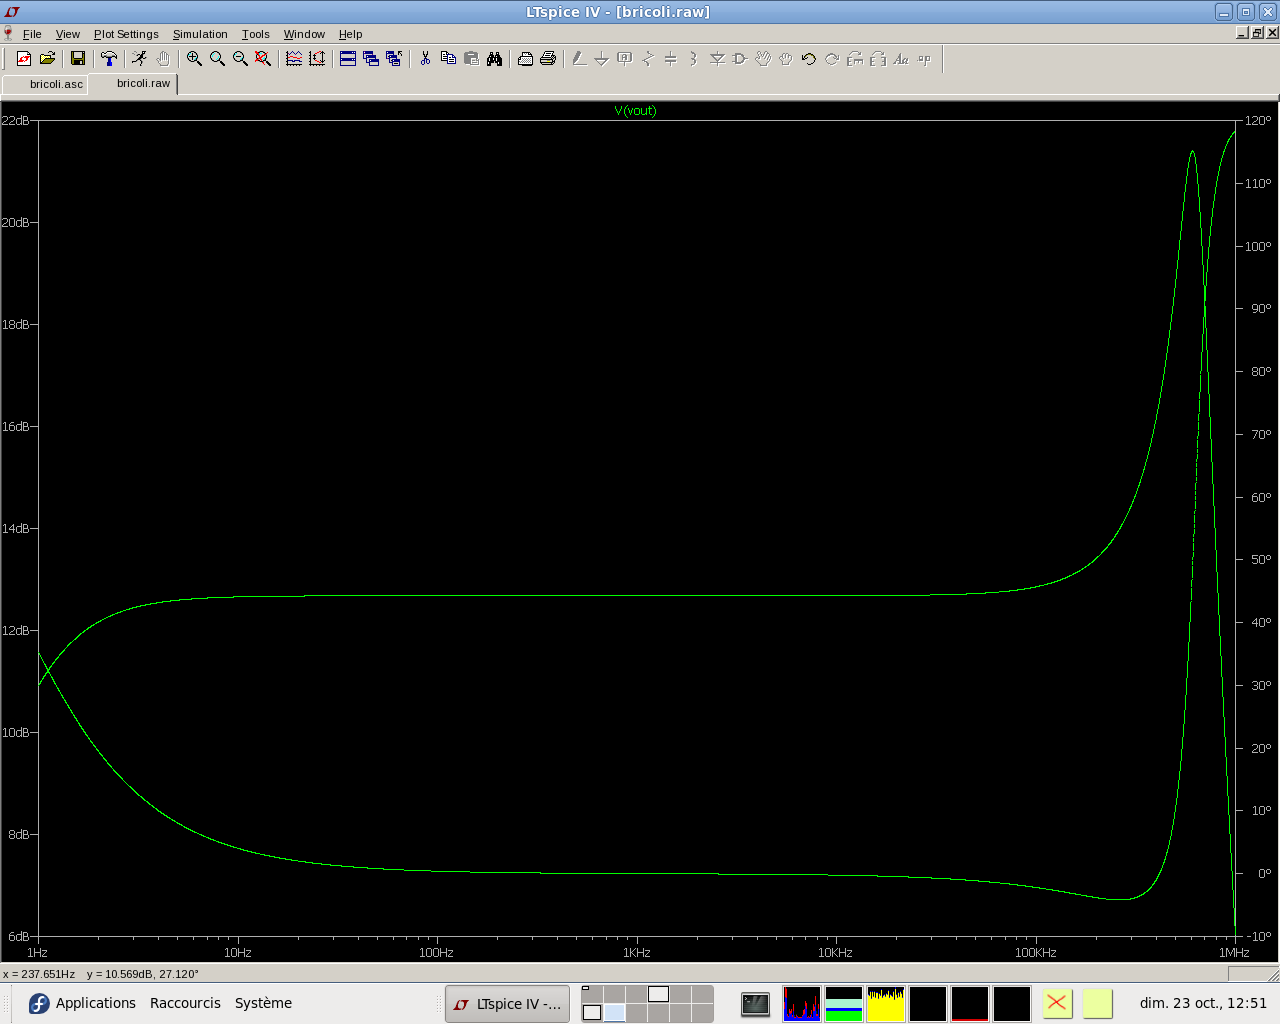The image size is (1280, 1024).
Task: Open the Window menu
Action: [x=304, y=34]
